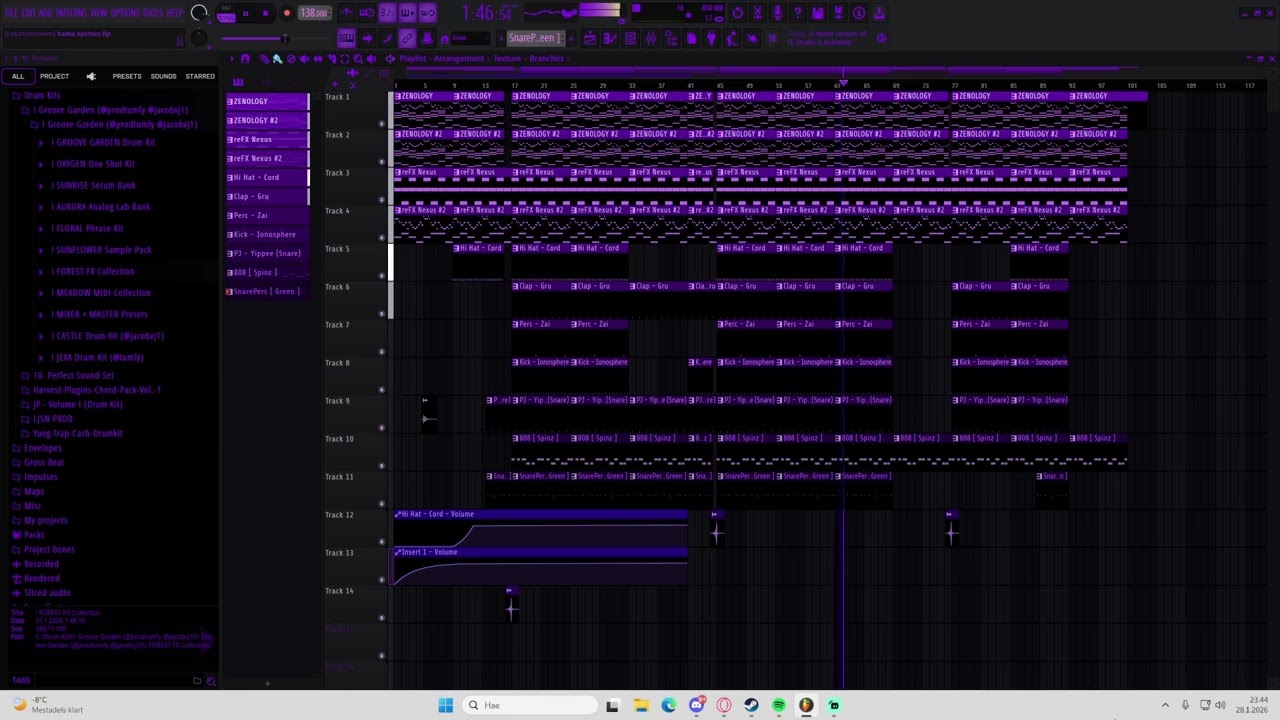Mute Track 12 in the playlist
The width and height of the screenshot is (1280, 720).
(x=381, y=541)
